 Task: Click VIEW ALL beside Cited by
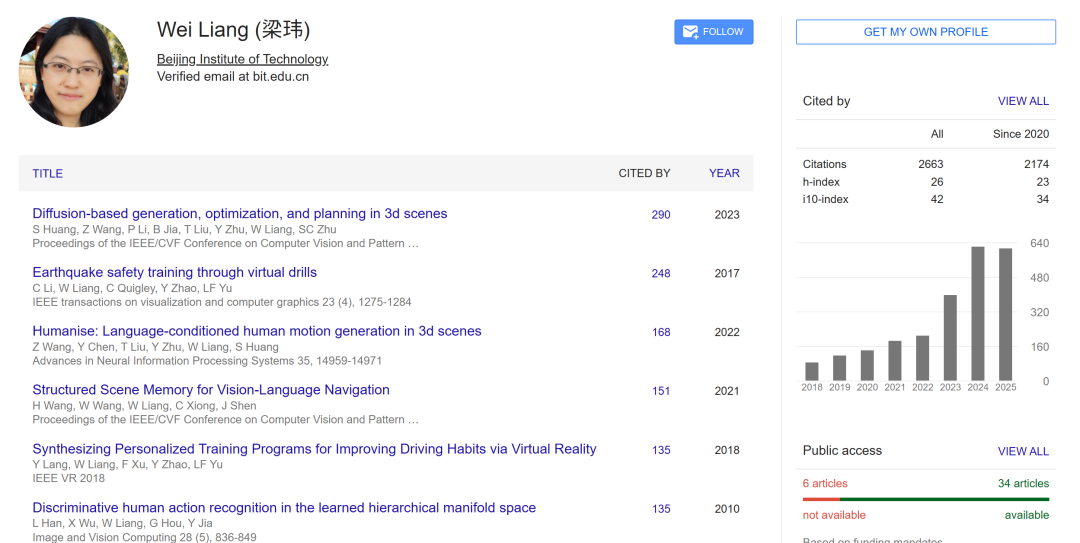(1023, 101)
